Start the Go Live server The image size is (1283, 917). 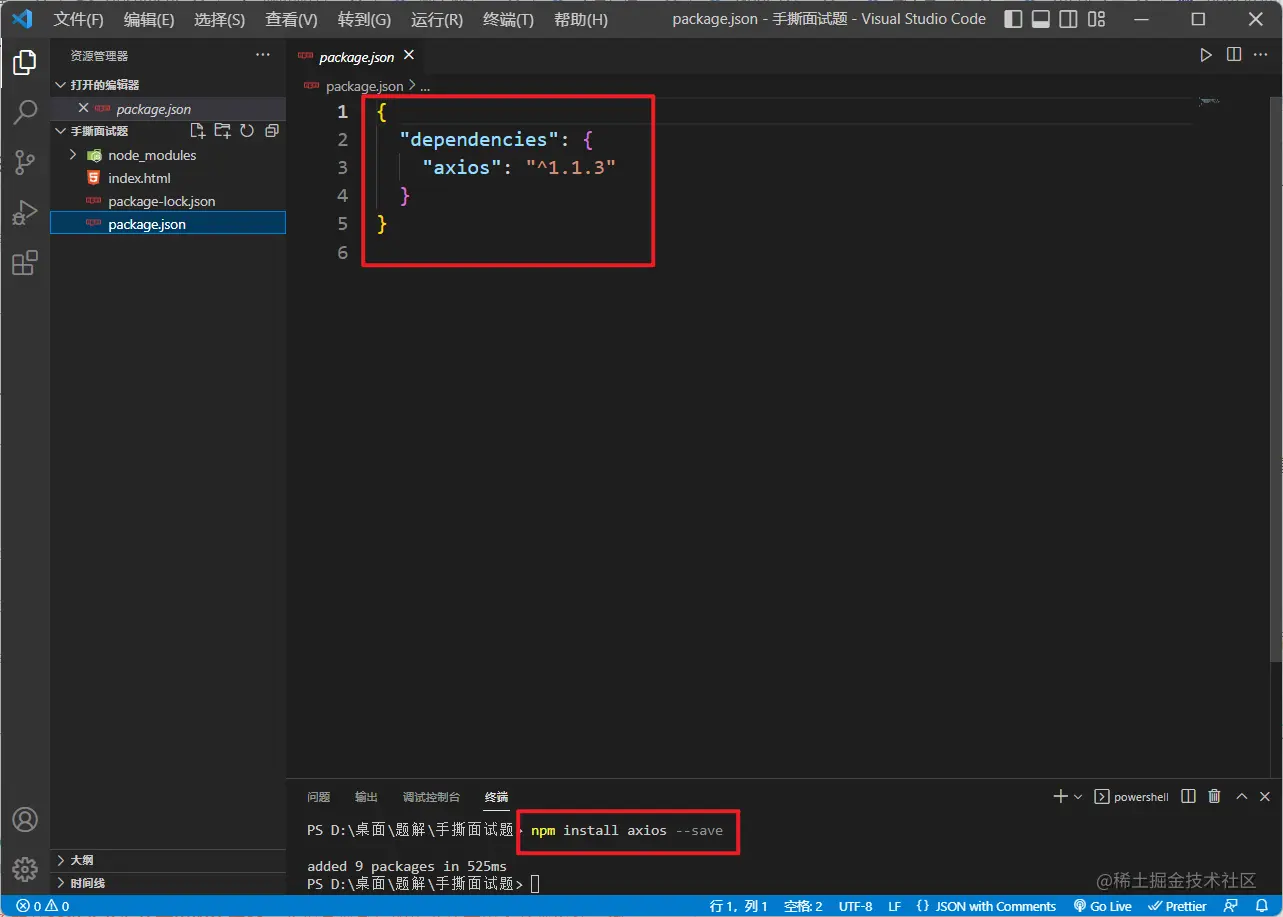click(x=1103, y=906)
